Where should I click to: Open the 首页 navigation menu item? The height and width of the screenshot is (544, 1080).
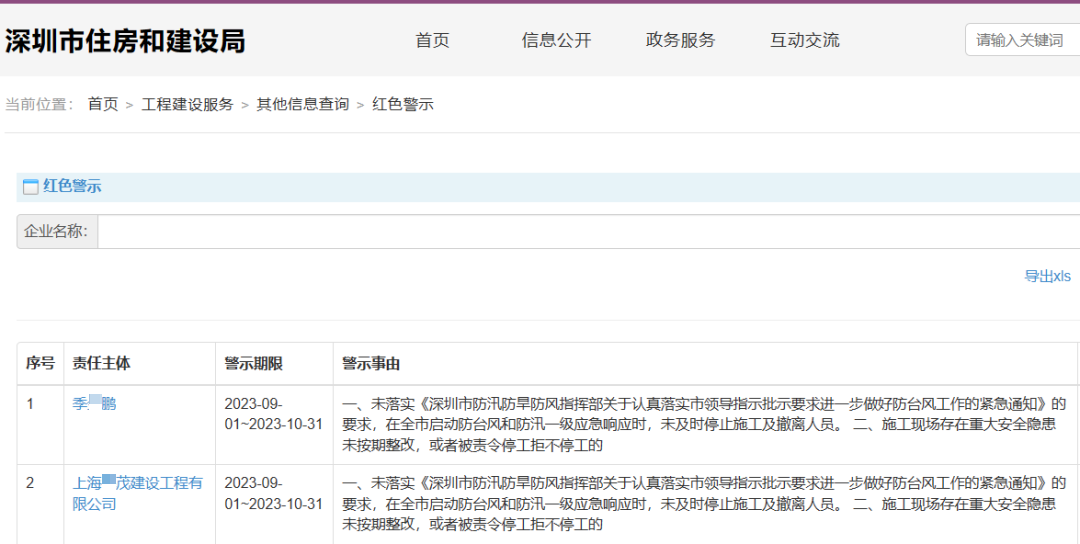pos(433,40)
